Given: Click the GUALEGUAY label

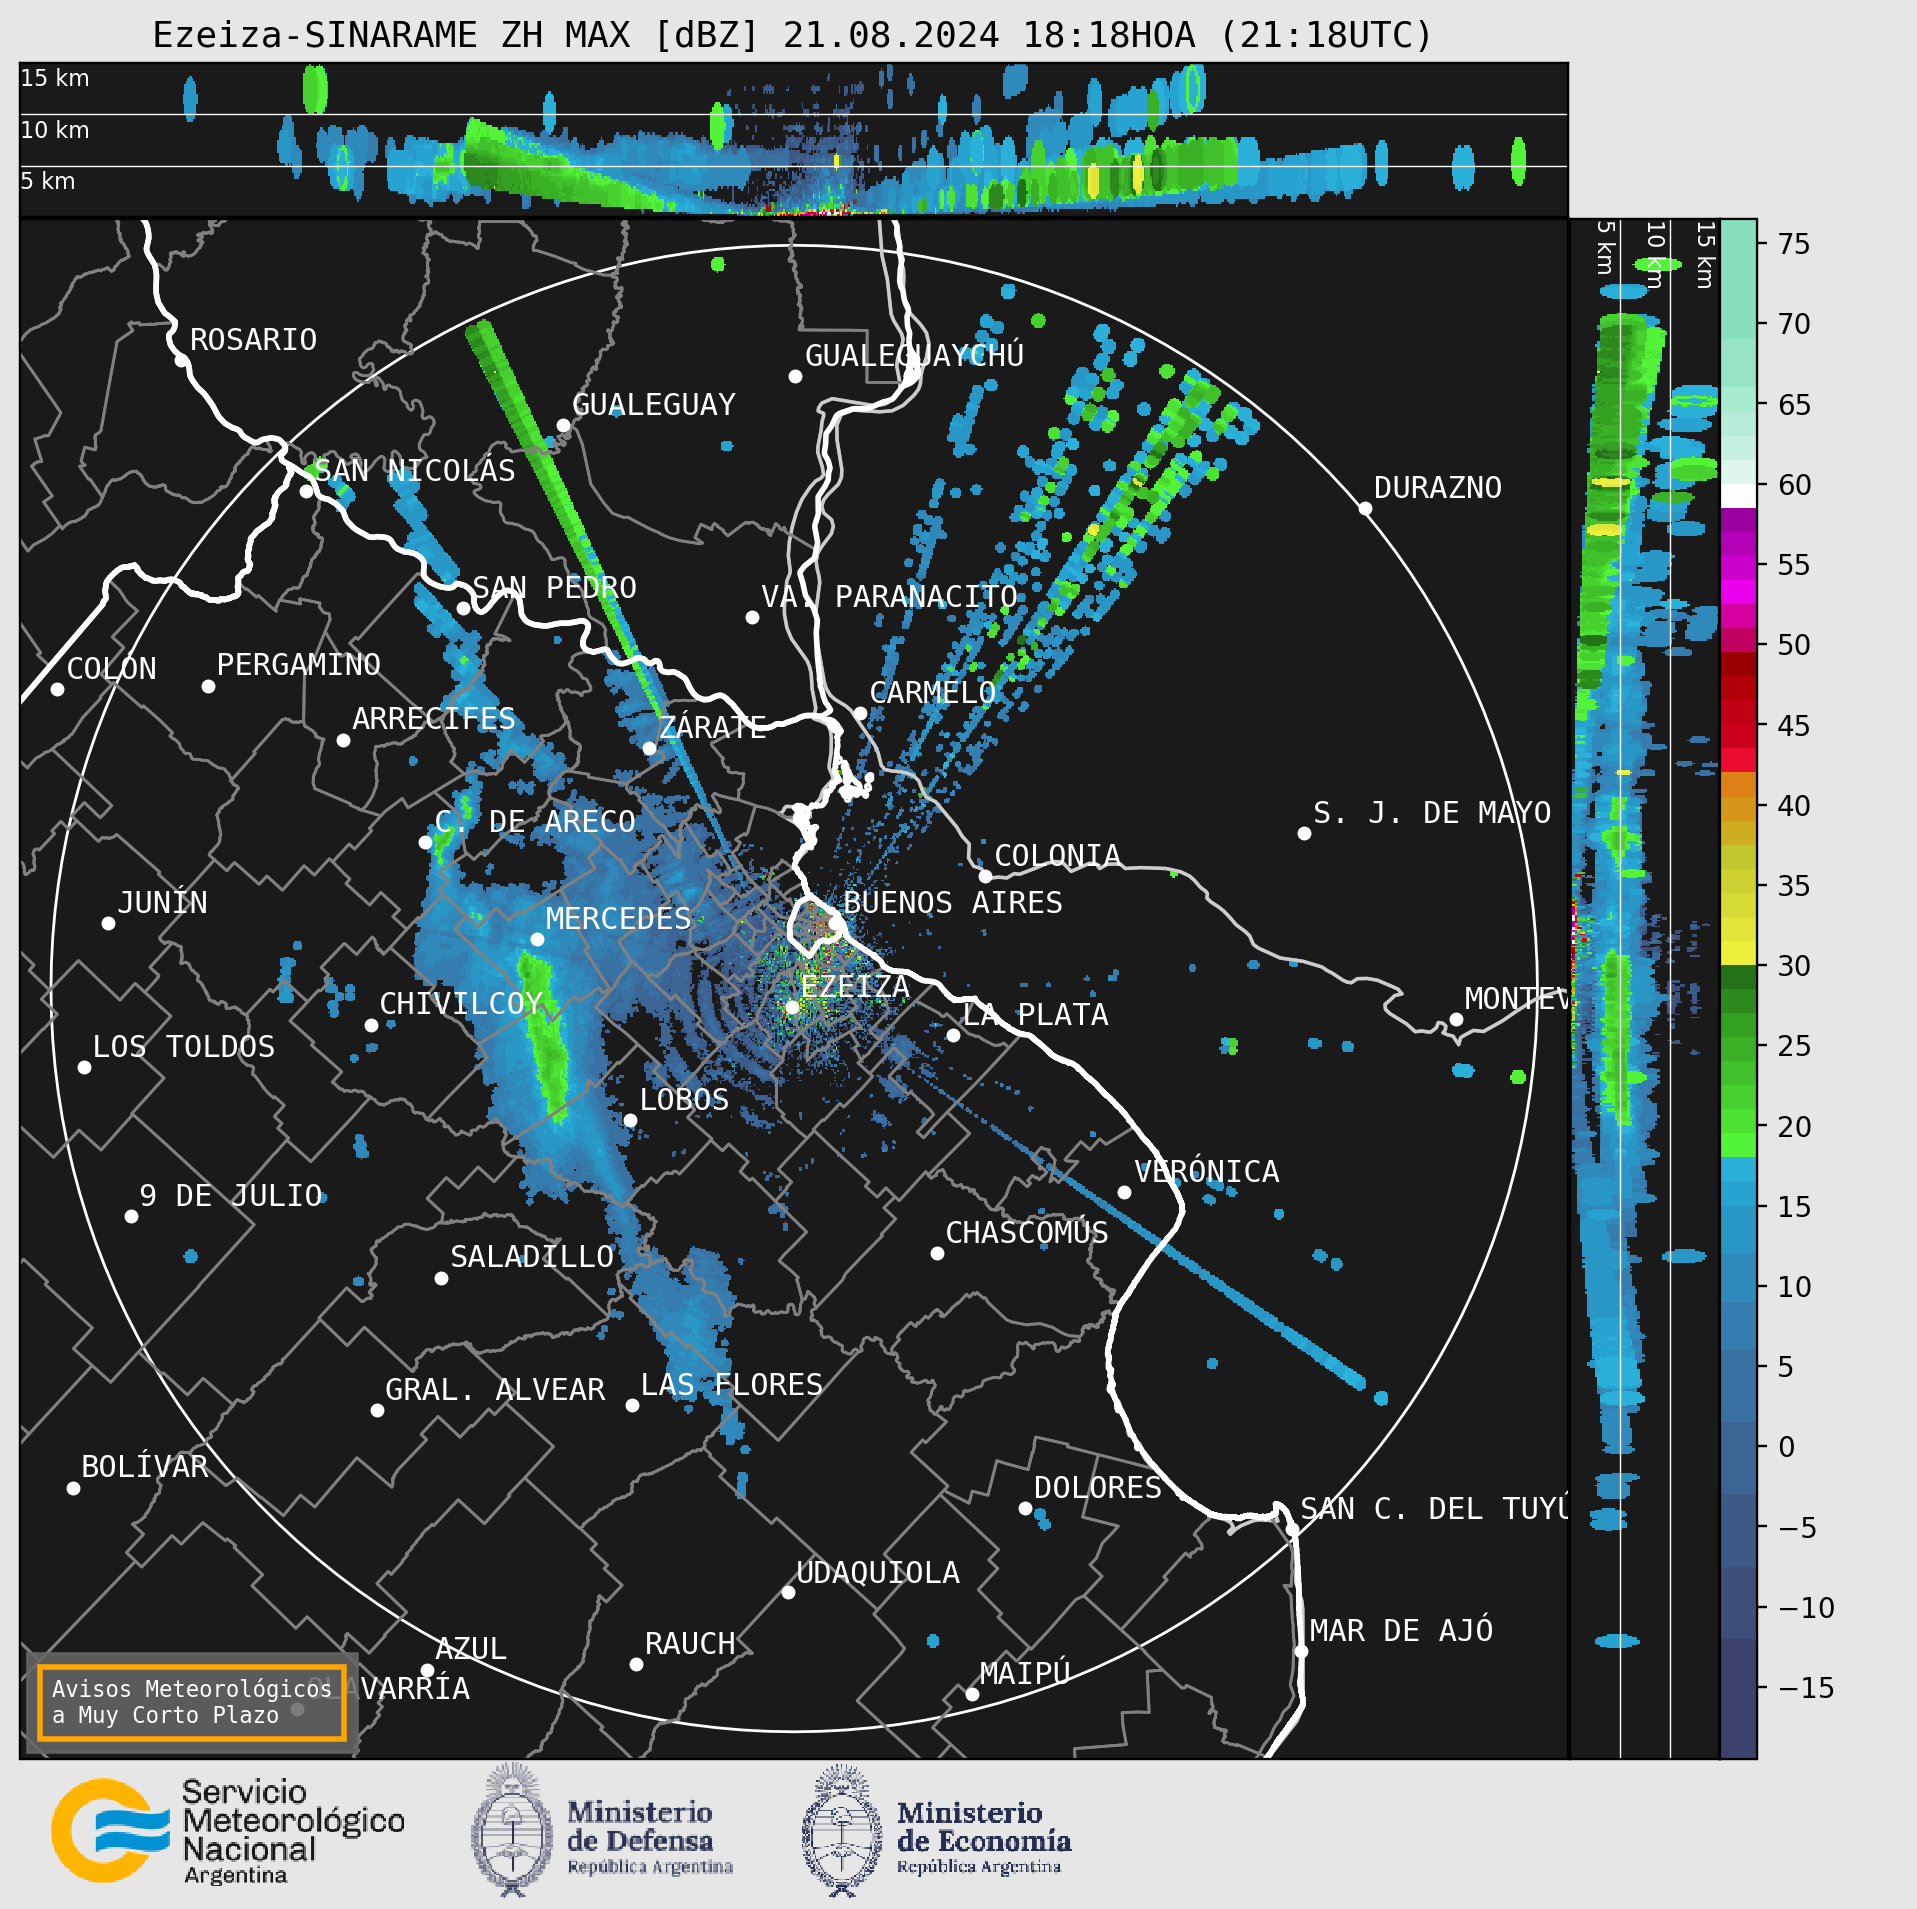Looking at the screenshot, I should [x=653, y=405].
